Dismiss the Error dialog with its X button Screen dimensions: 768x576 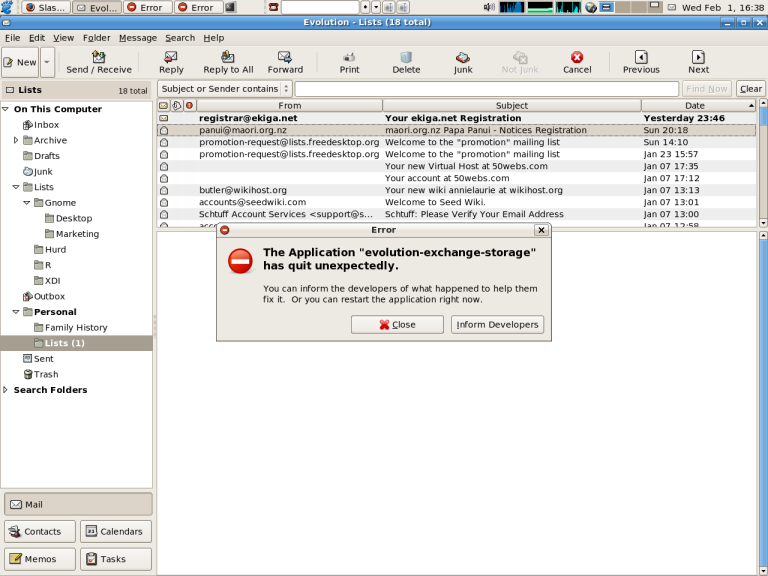(541, 230)
